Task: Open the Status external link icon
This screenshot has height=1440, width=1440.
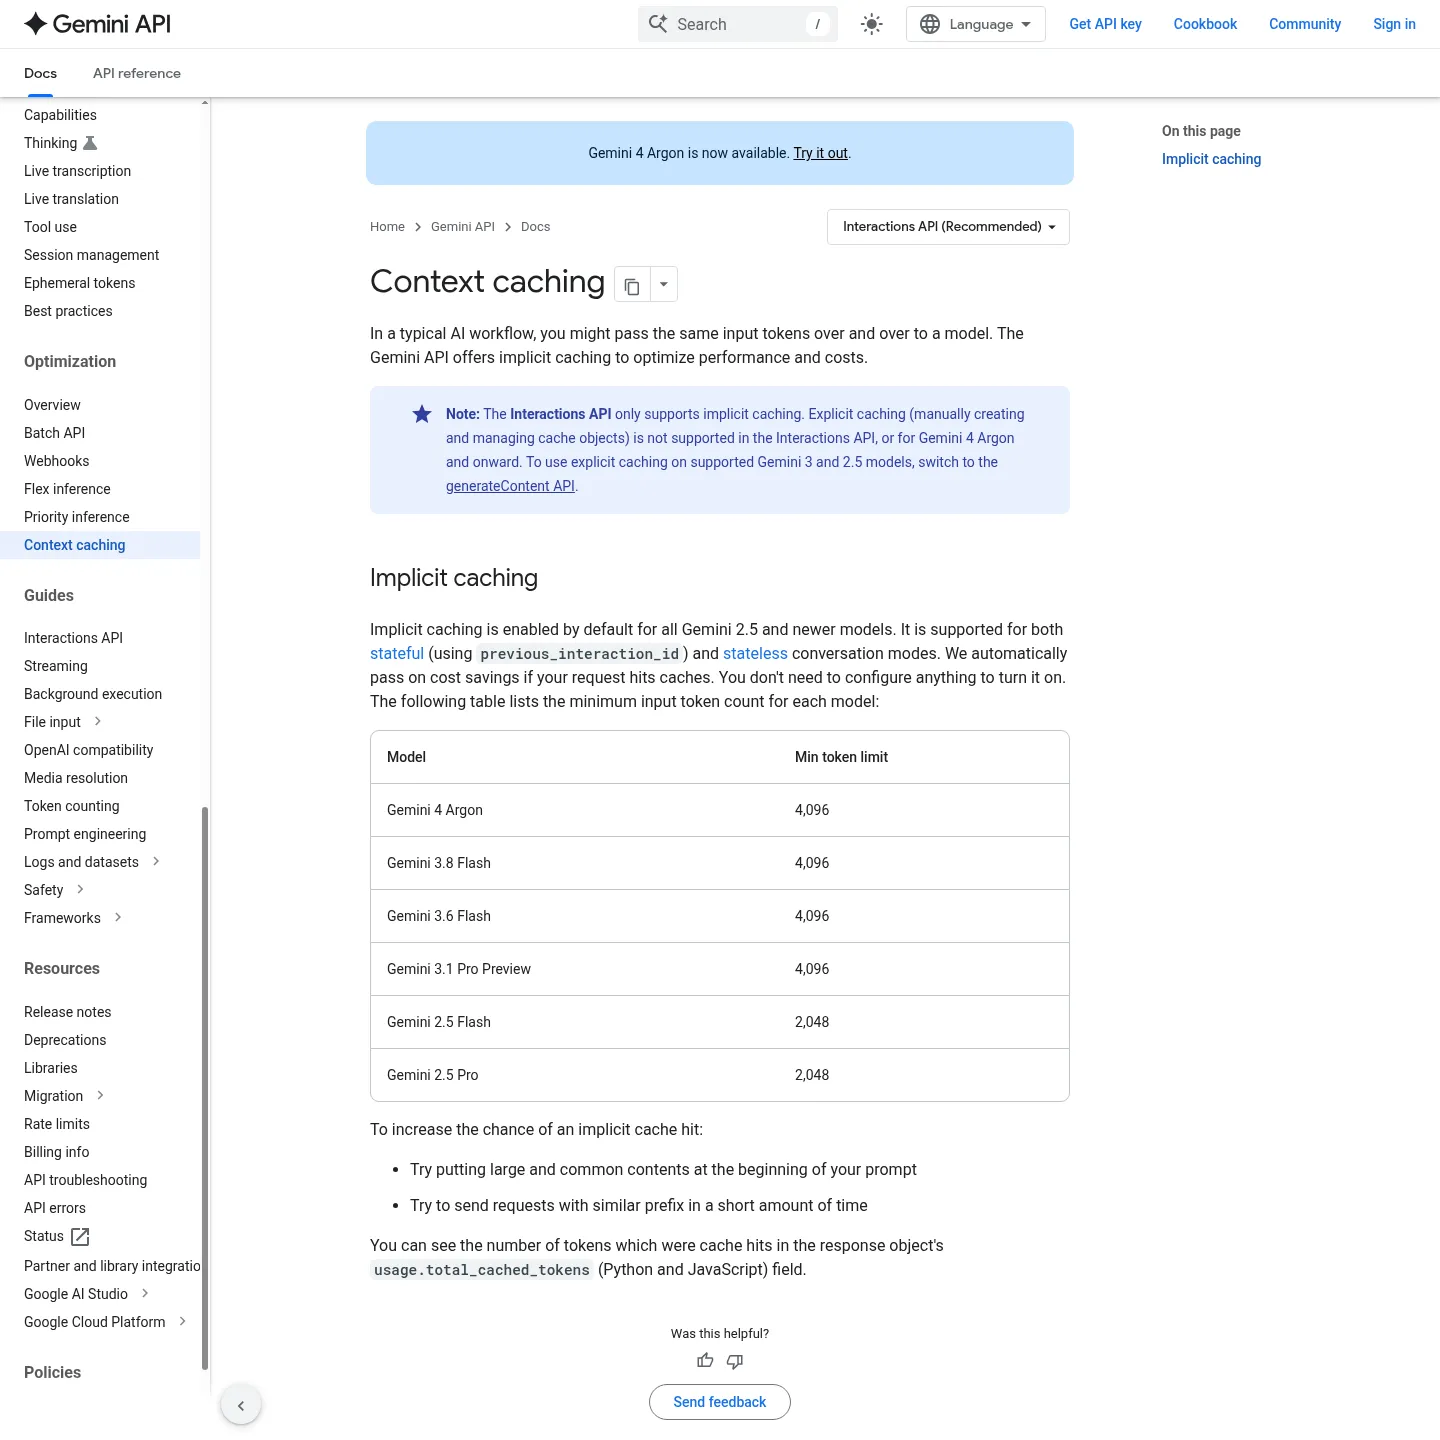Action: (x=81, y=1237)
